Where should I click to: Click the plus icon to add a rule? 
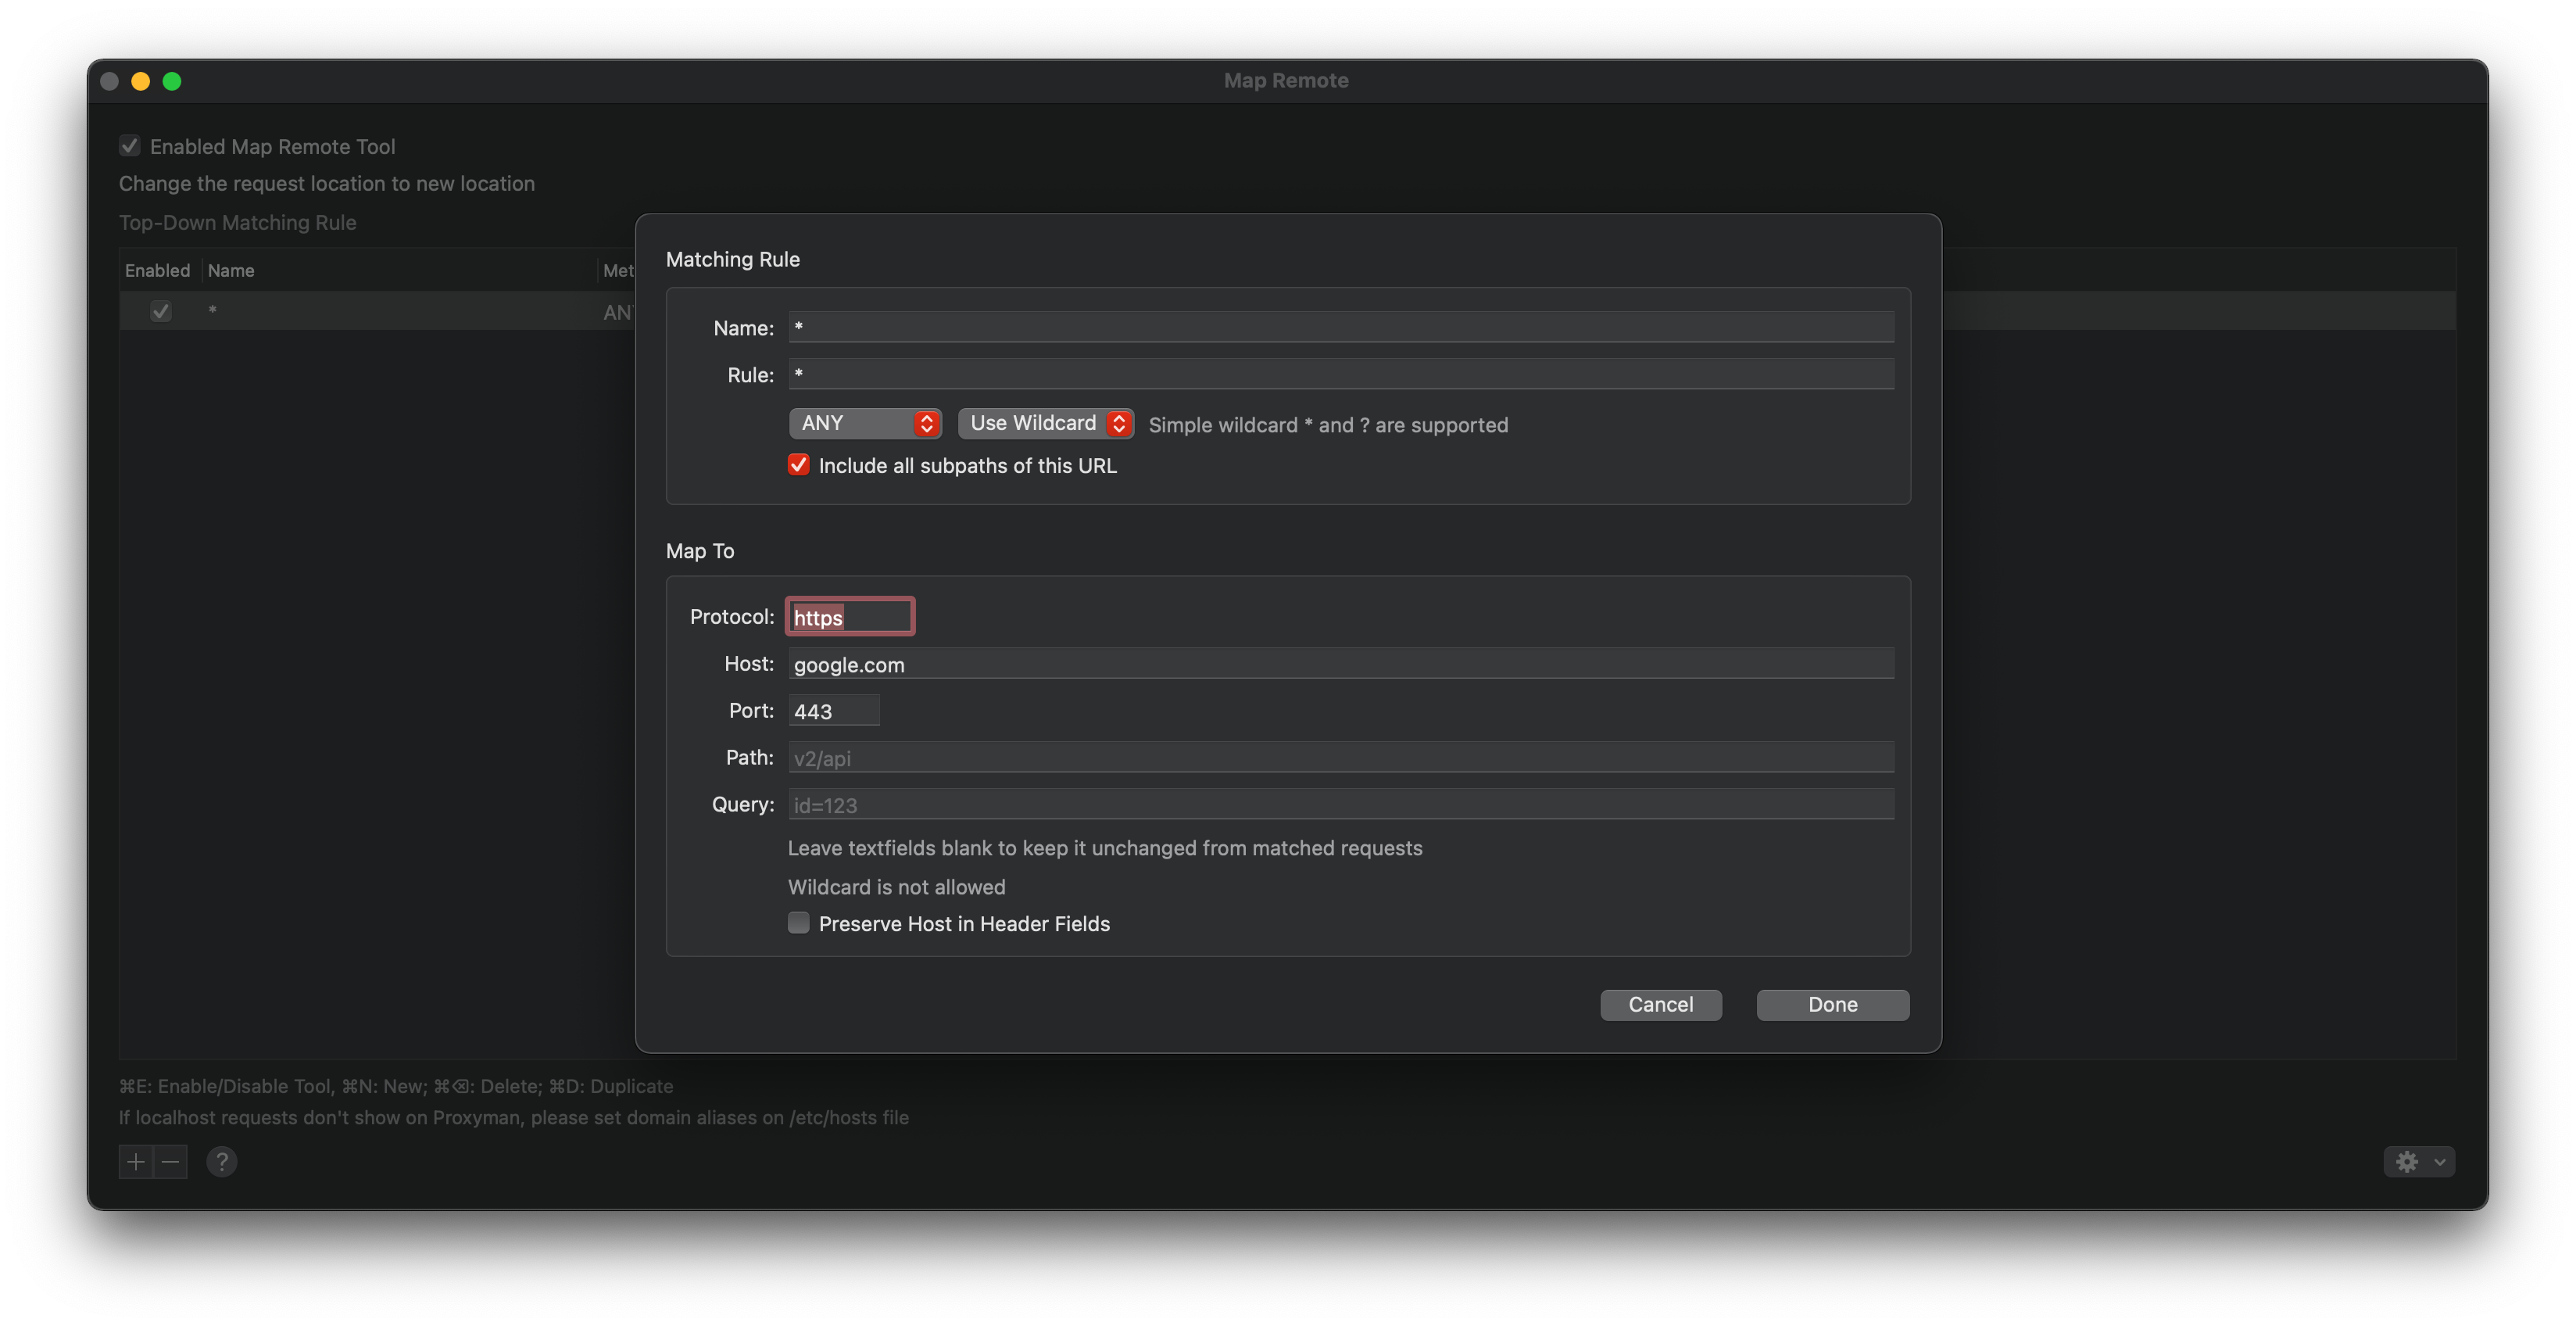tap(135, 1161)
